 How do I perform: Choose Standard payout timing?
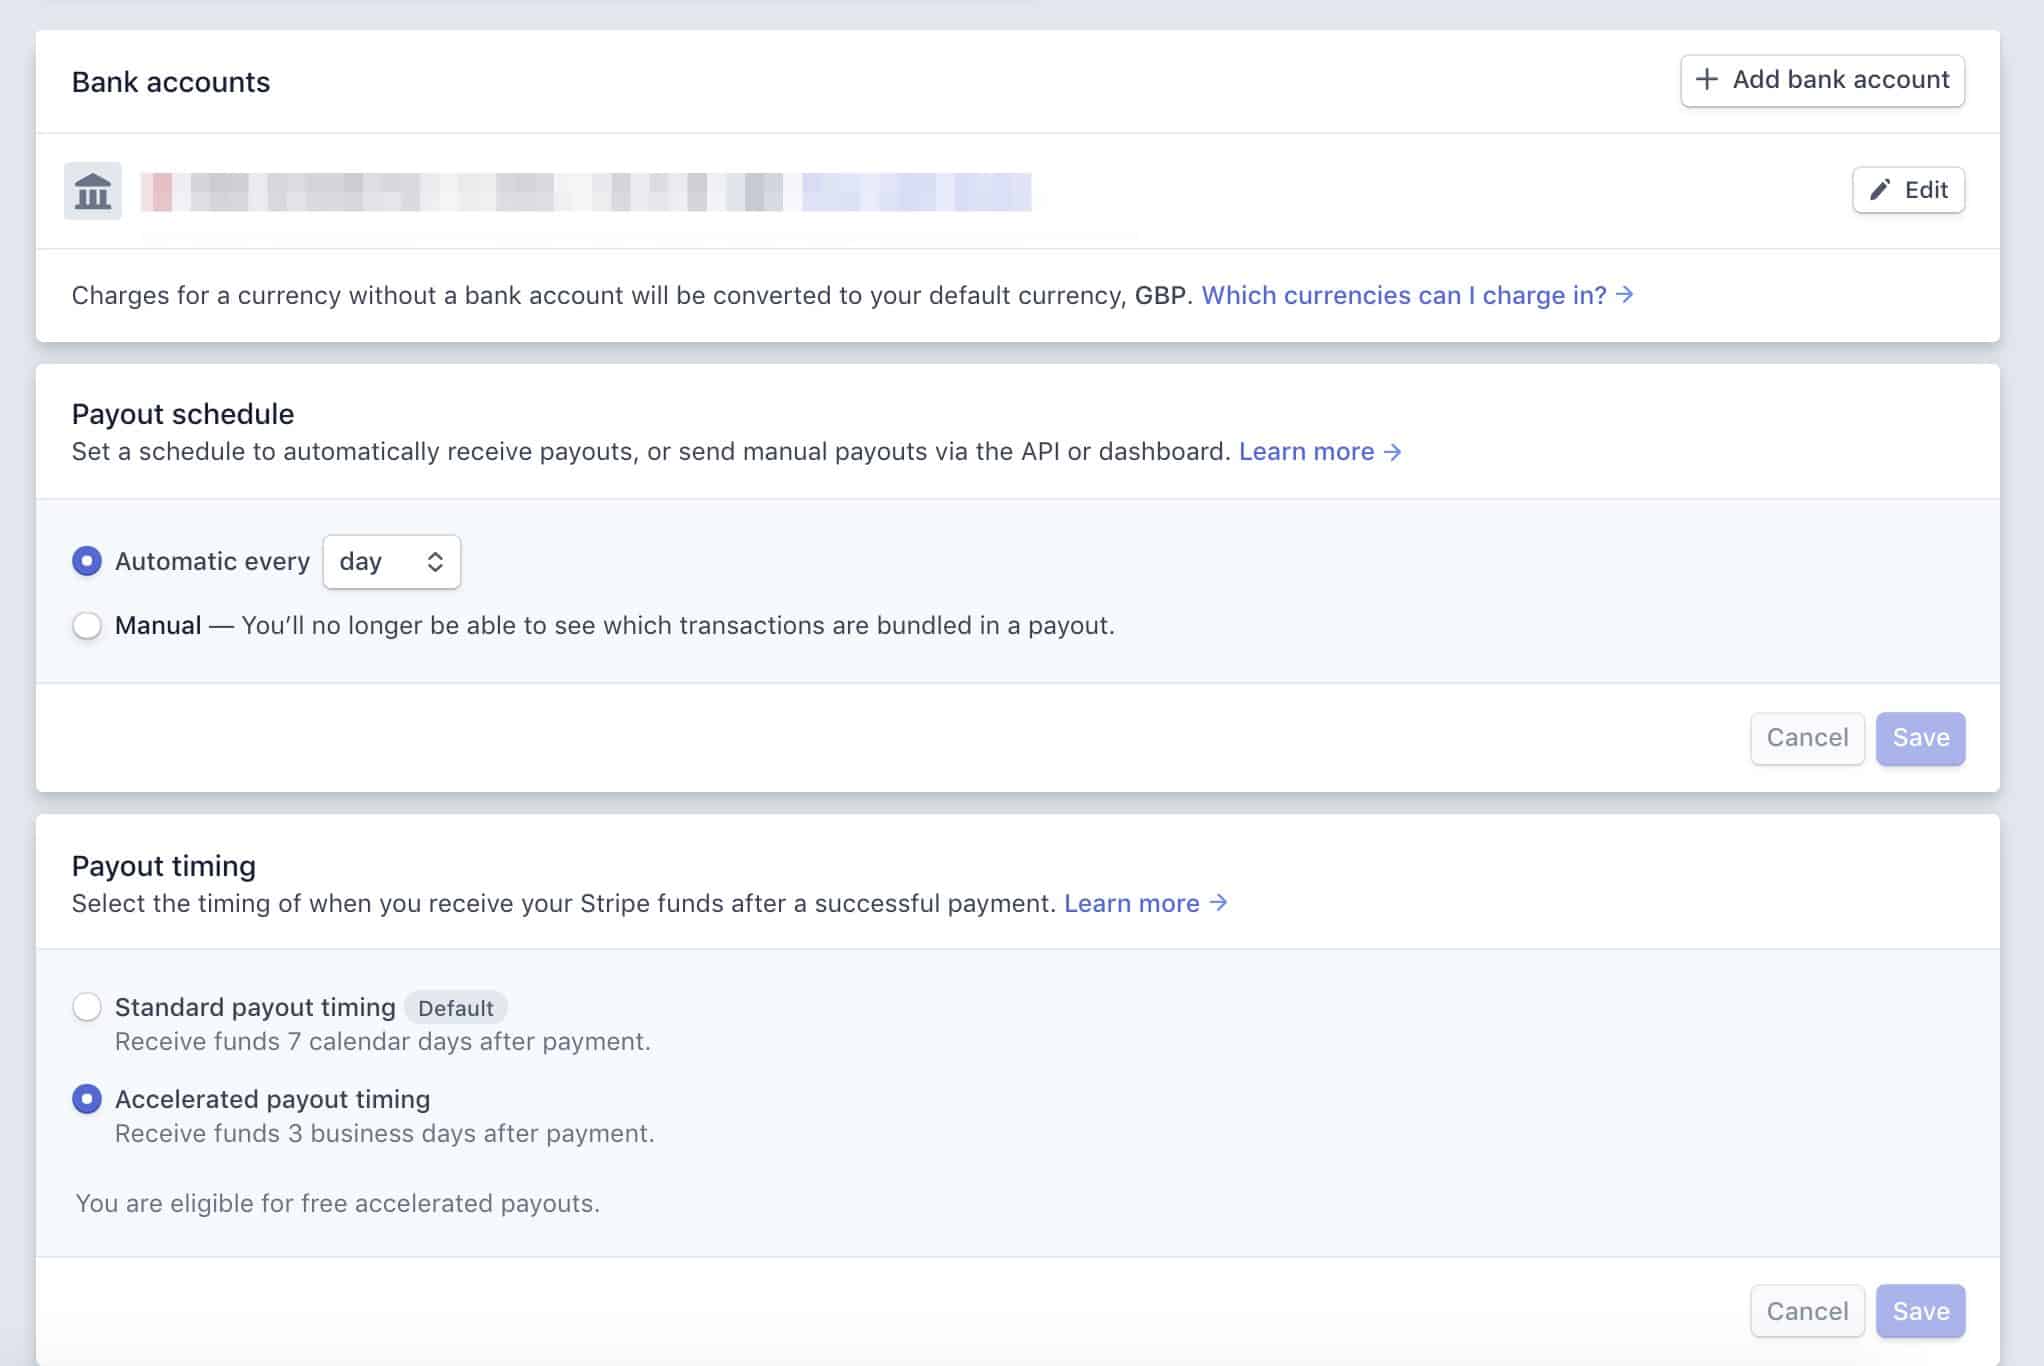87,1007
